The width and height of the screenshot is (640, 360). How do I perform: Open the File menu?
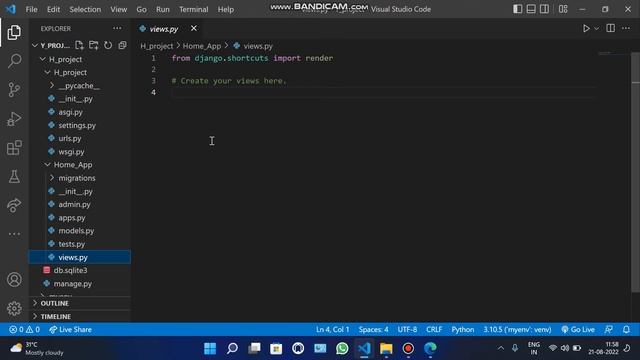pyautogui.click(x=31, y=9)
